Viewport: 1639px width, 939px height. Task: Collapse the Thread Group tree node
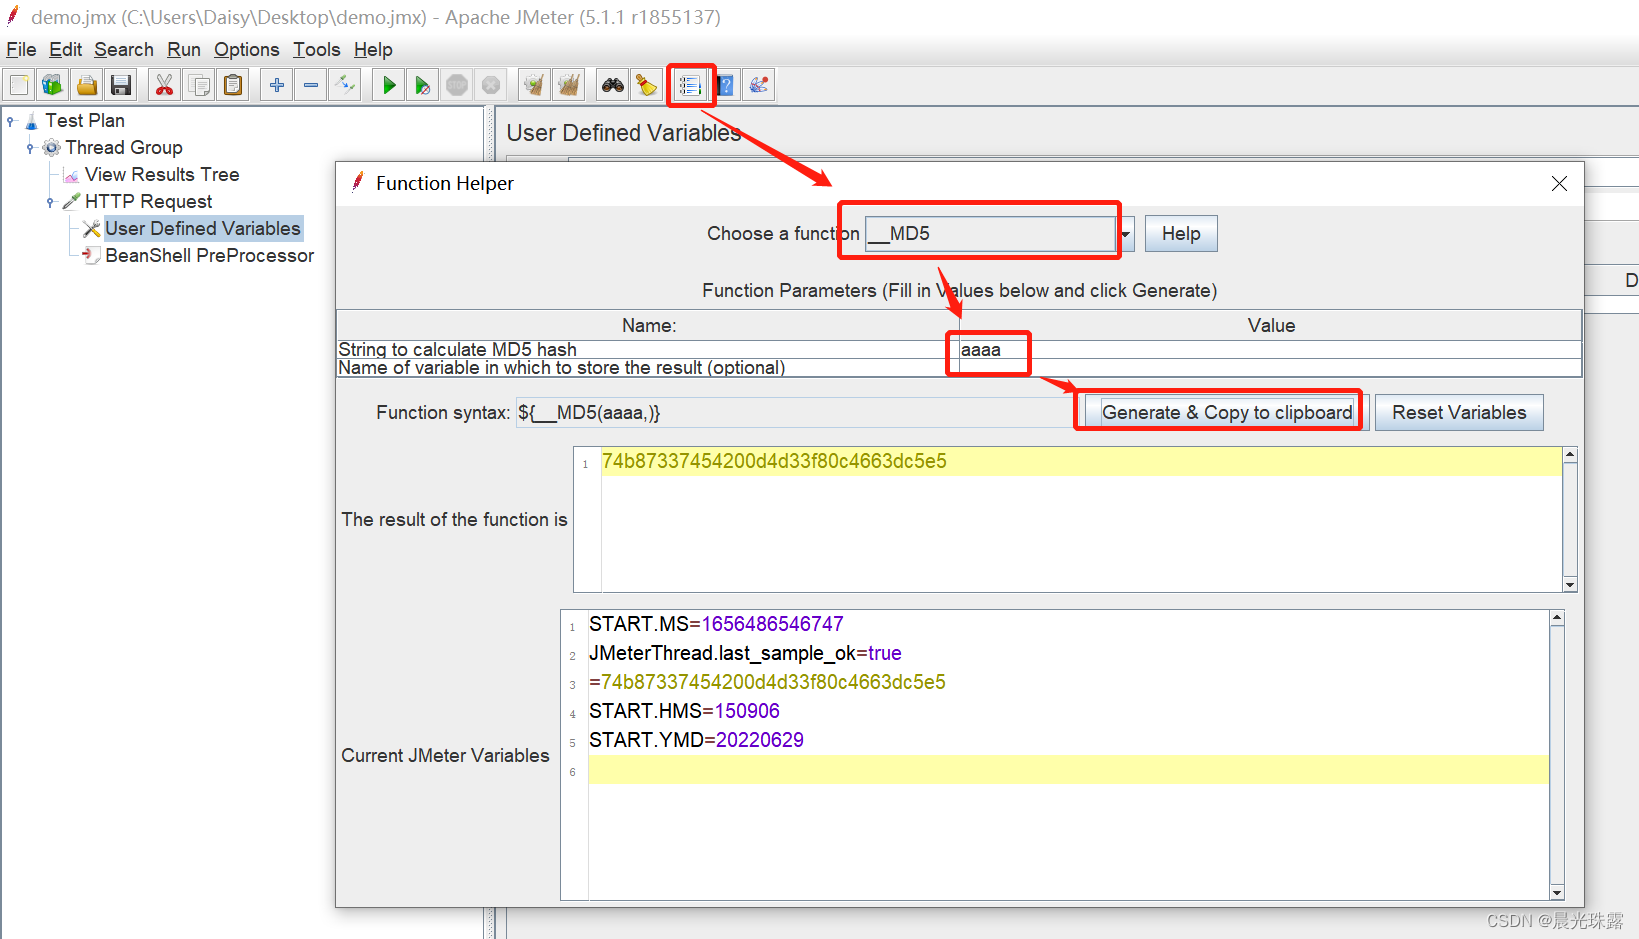click(32, 147)
